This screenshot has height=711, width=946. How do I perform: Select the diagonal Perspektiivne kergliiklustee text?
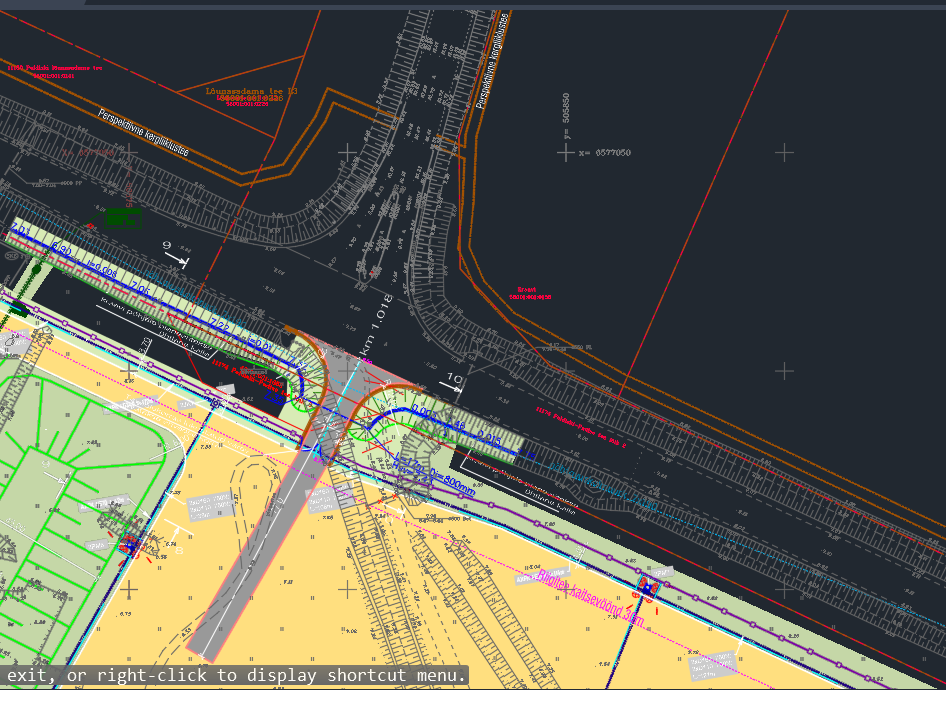(143, 132)
